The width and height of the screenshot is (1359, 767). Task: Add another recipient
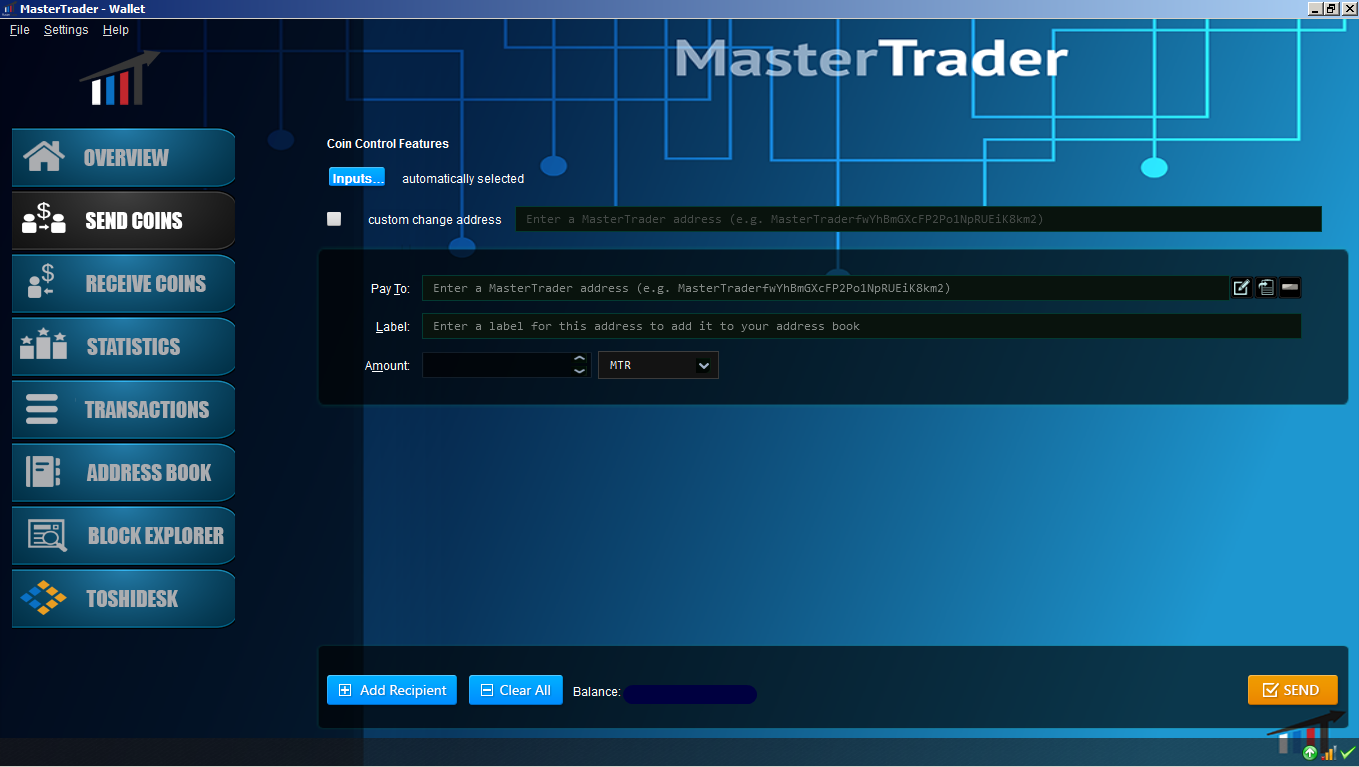[392, 690]
